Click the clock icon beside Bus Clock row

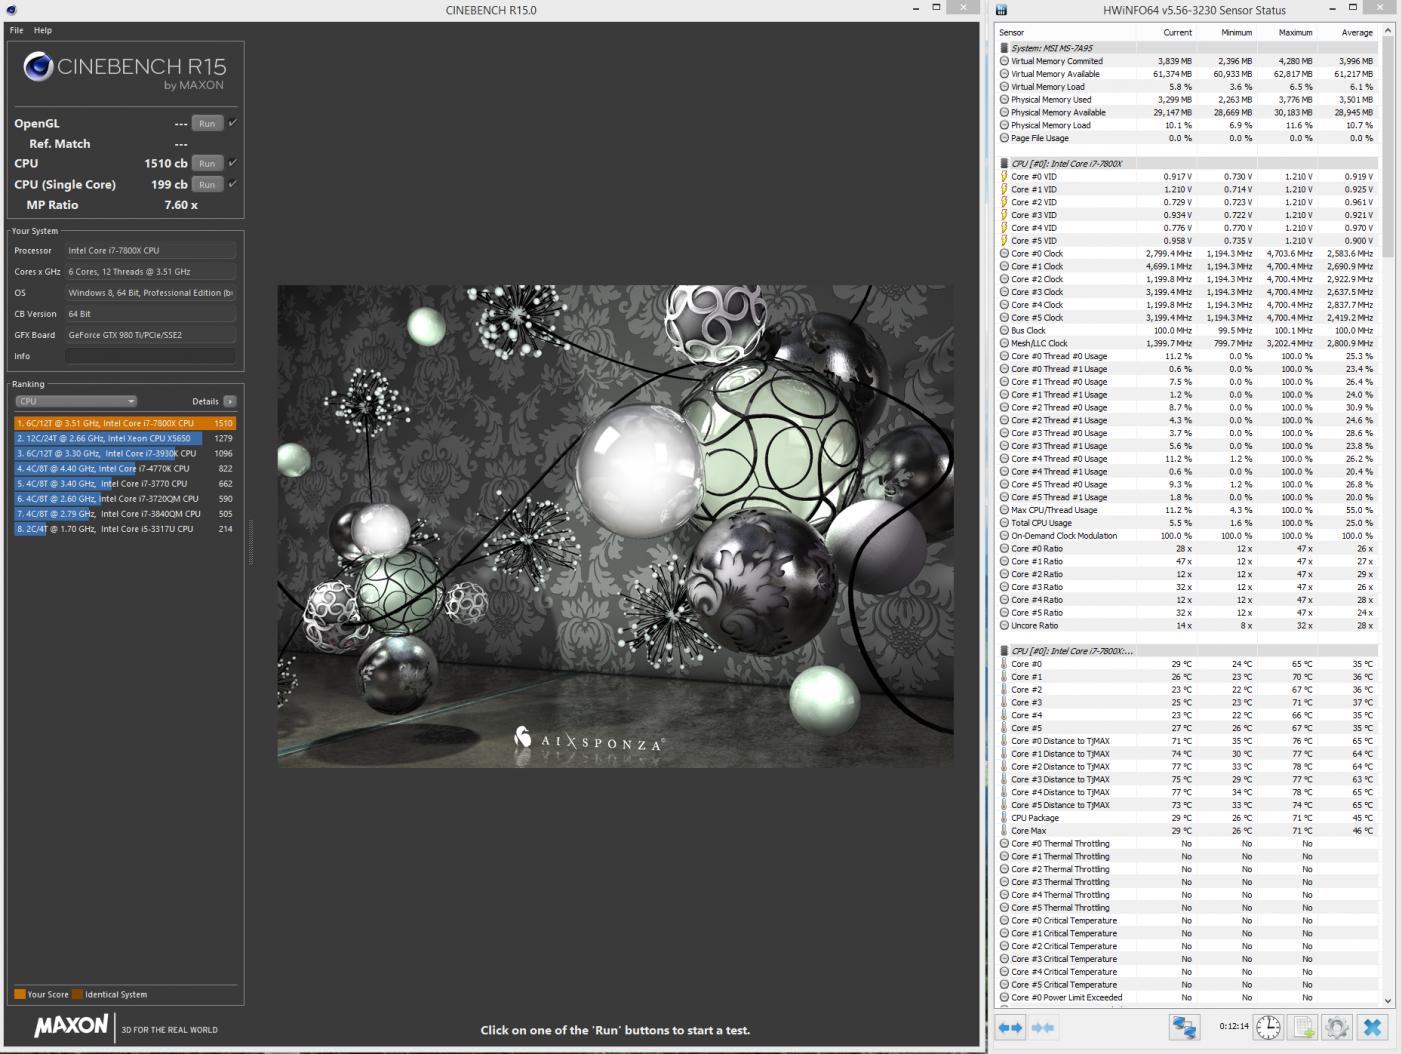pos(1004,330)
